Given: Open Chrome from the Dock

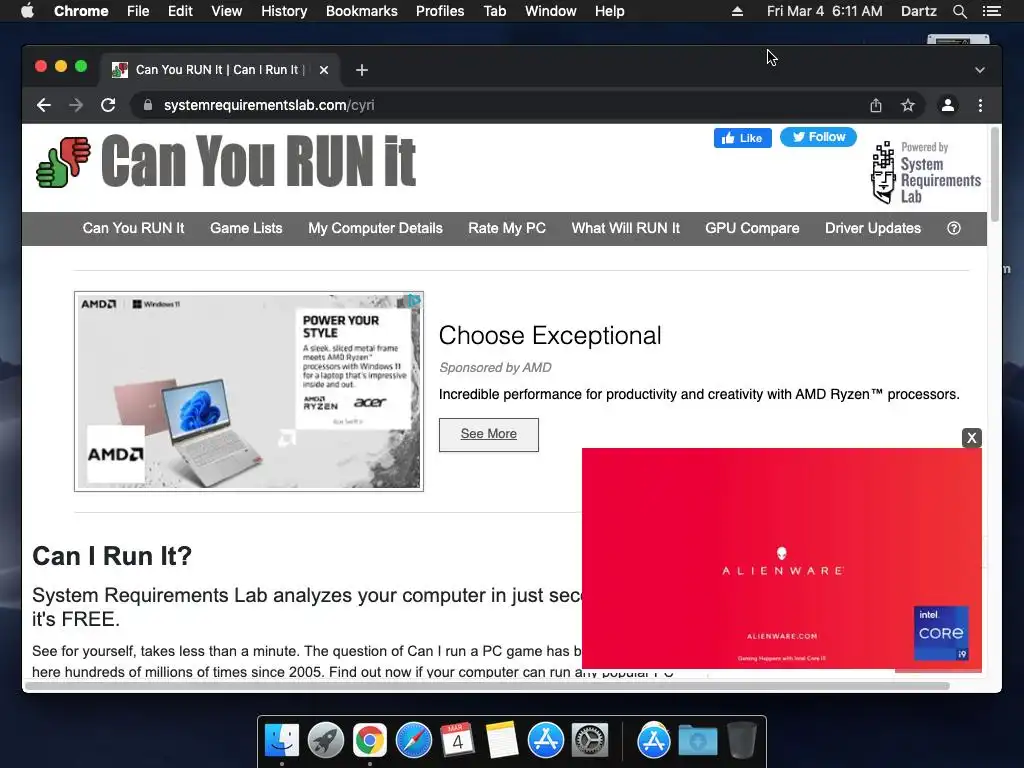Looking at the screenshot, I should point(370,741).
